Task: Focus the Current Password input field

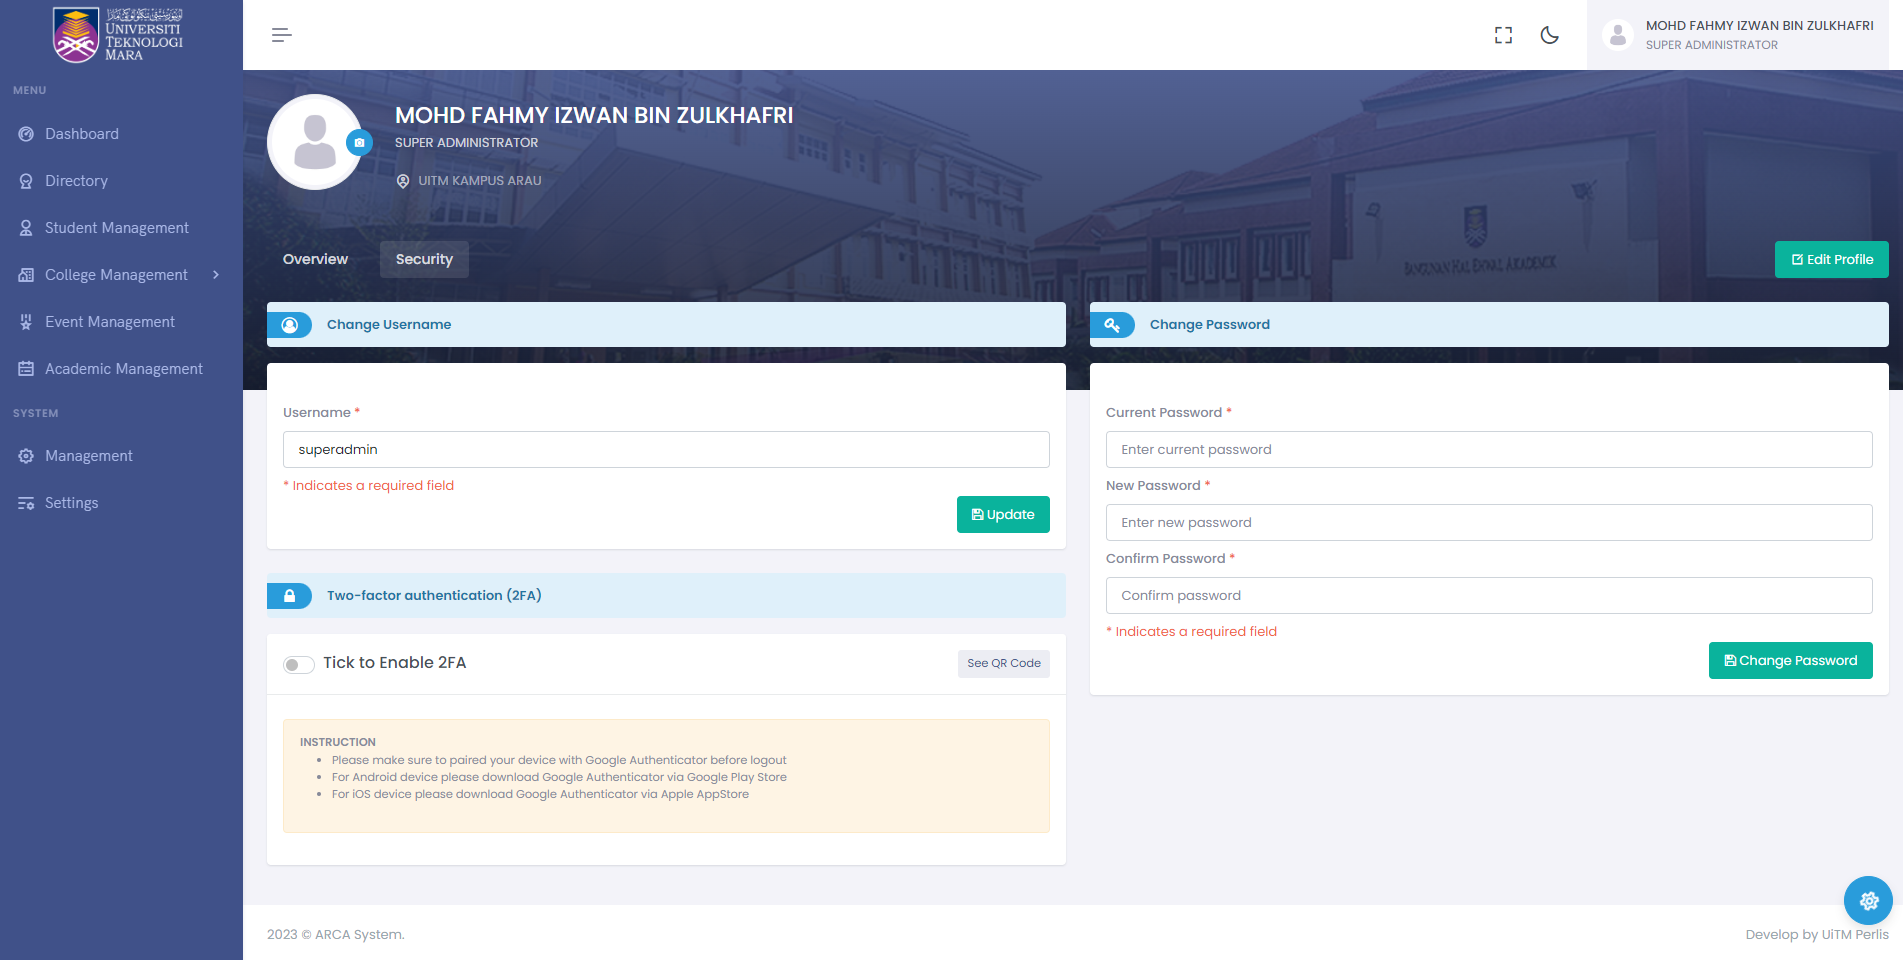Action: [x=1488, y=450]
